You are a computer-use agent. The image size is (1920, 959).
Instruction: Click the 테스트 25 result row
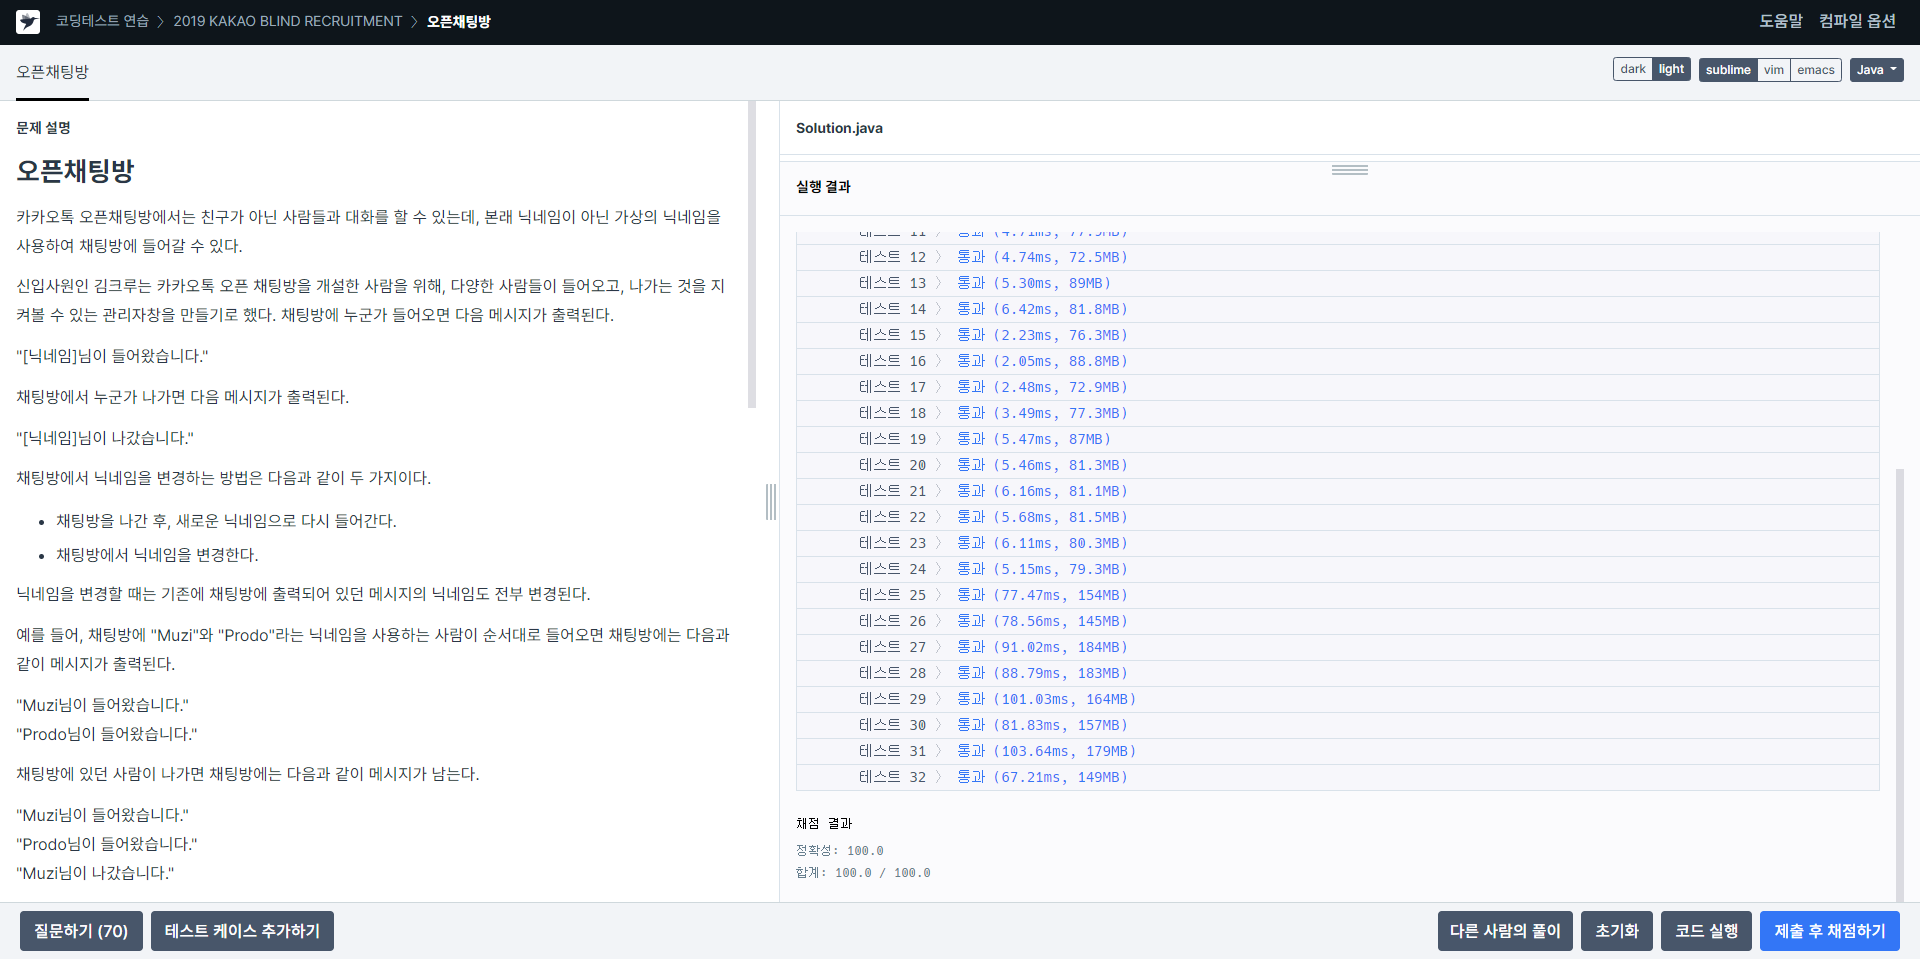click(x=1338, y=595)
